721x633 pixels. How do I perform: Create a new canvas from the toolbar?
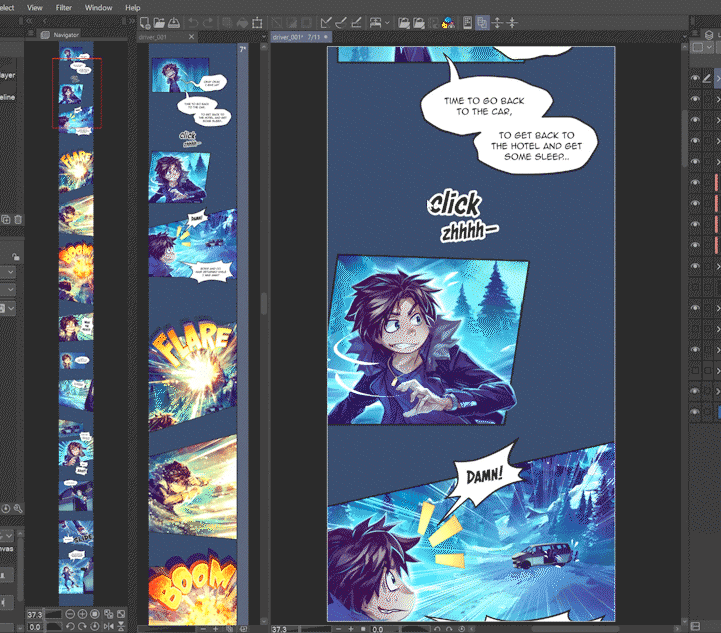144,23
